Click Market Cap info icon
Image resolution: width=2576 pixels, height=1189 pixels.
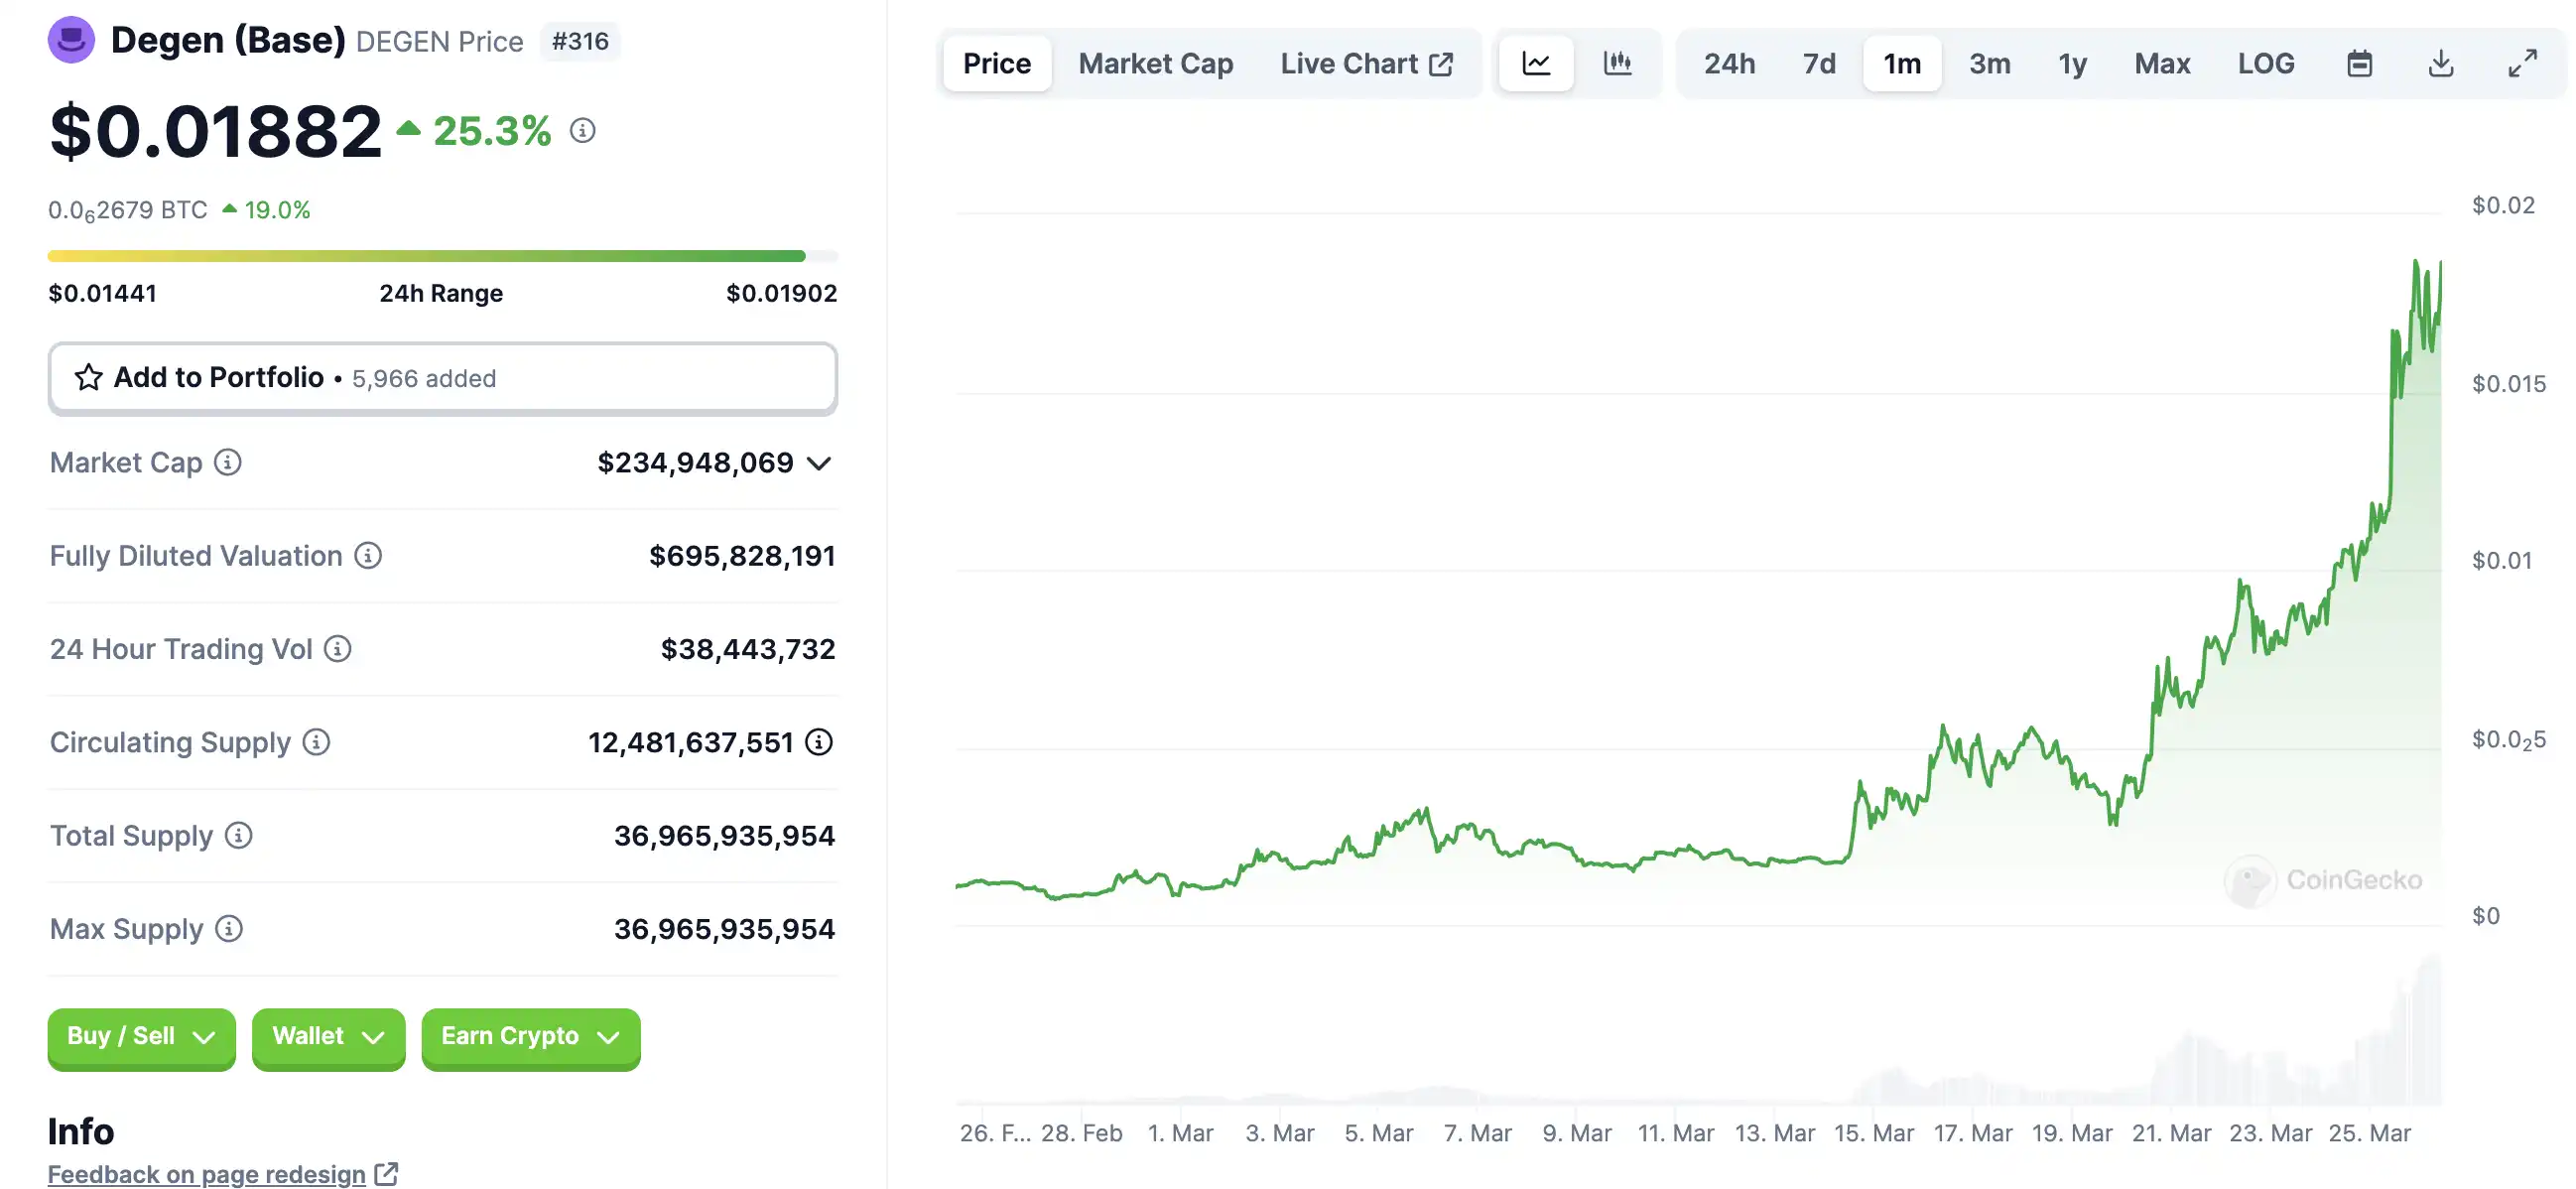(x=228, y=462)
